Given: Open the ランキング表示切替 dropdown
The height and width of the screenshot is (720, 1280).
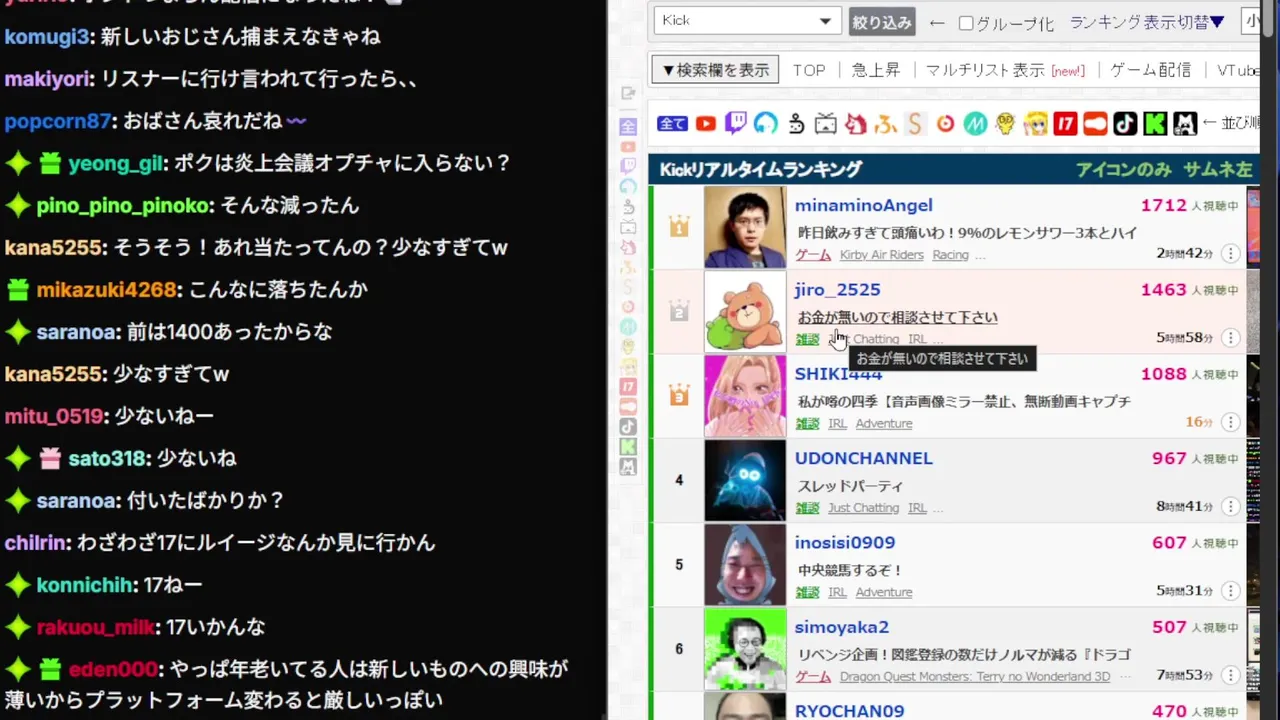Looking at the screenshot, I should coord(1147,22).
